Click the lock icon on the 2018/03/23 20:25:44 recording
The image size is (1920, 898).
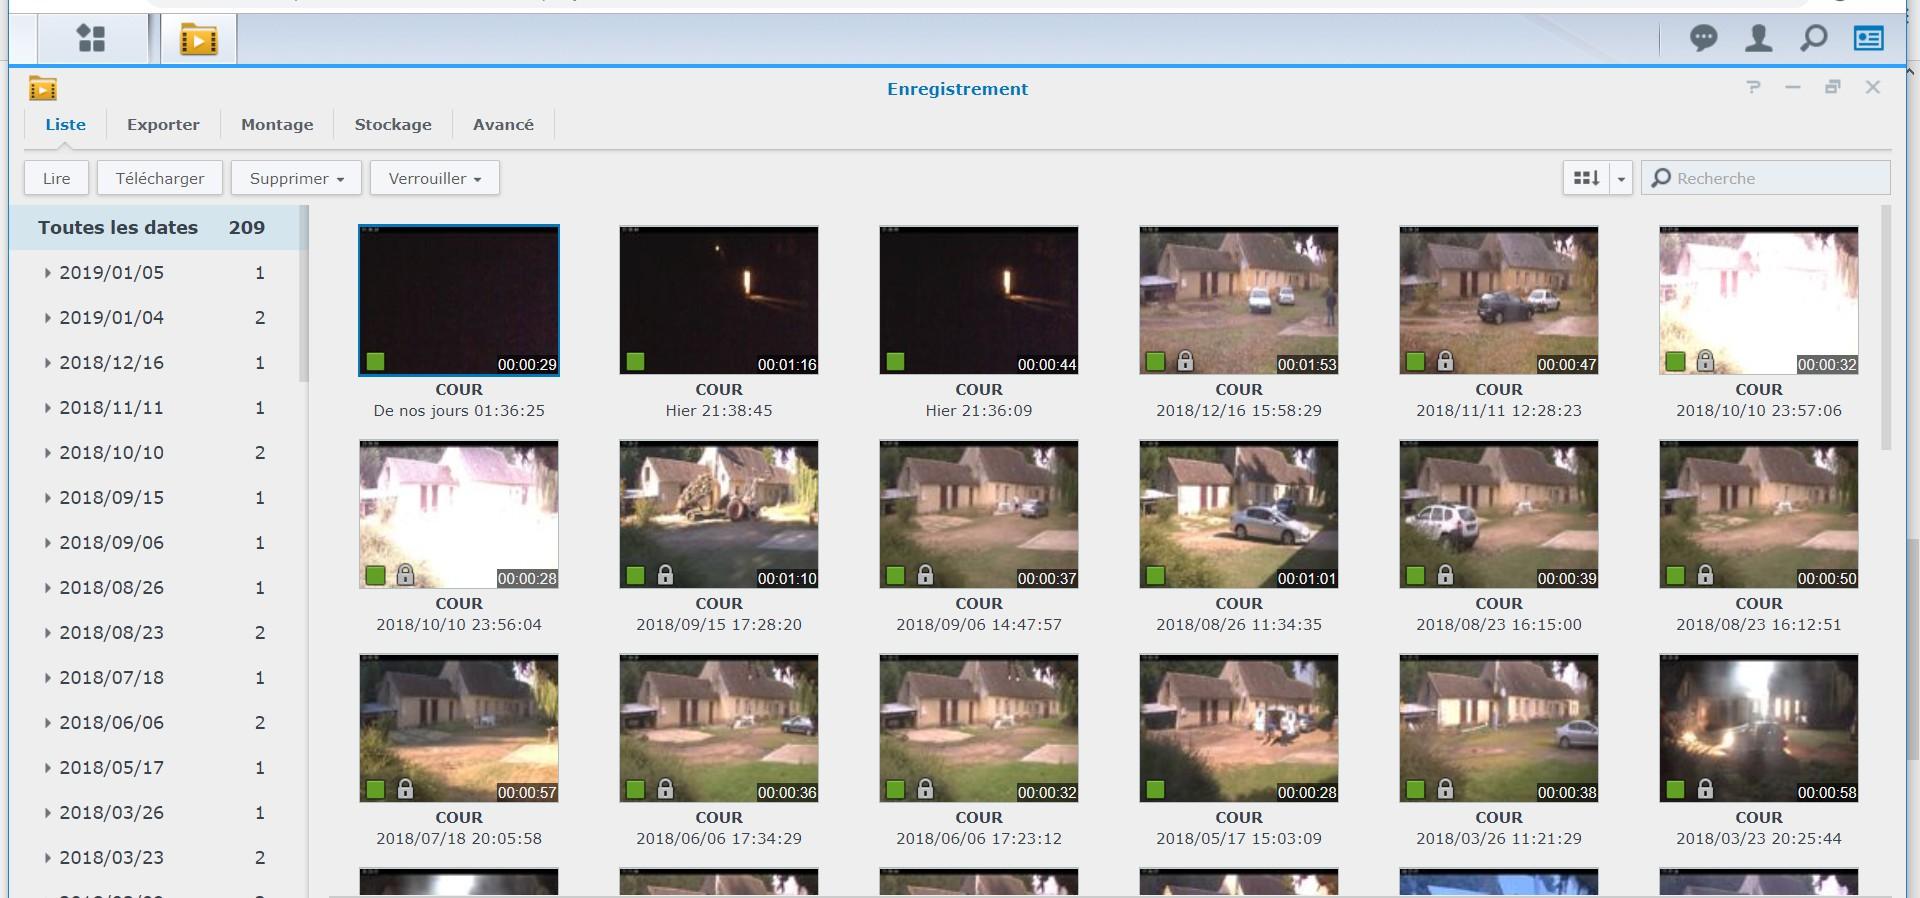[1705, 789]
